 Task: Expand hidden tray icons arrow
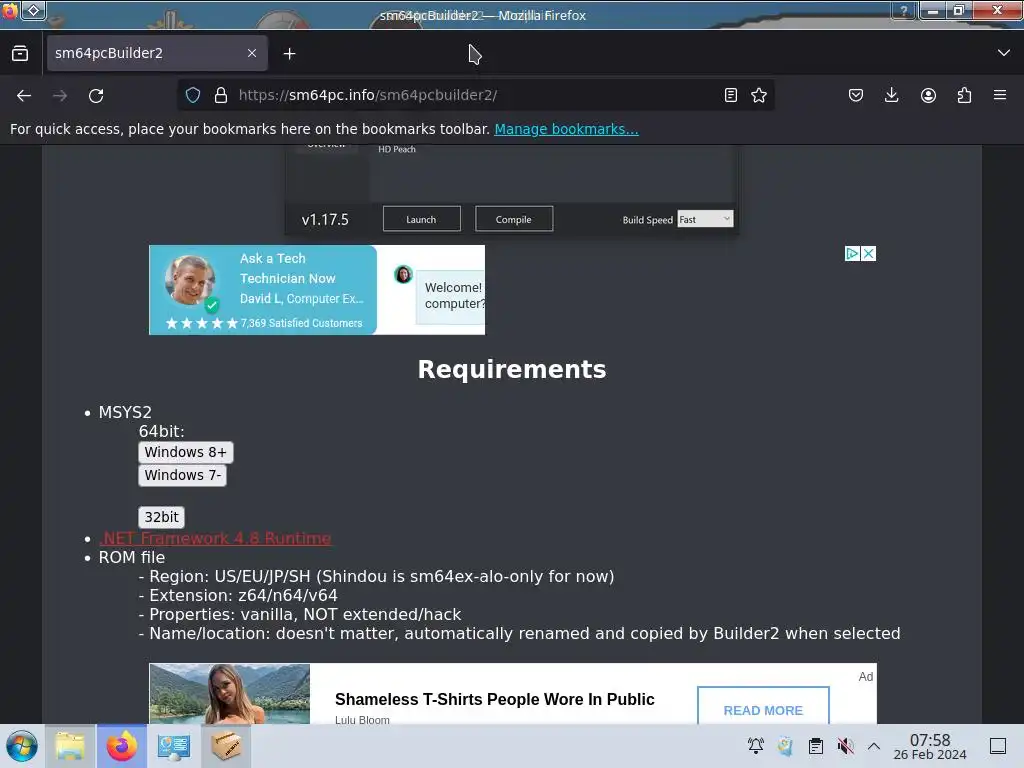click(874, 746)
